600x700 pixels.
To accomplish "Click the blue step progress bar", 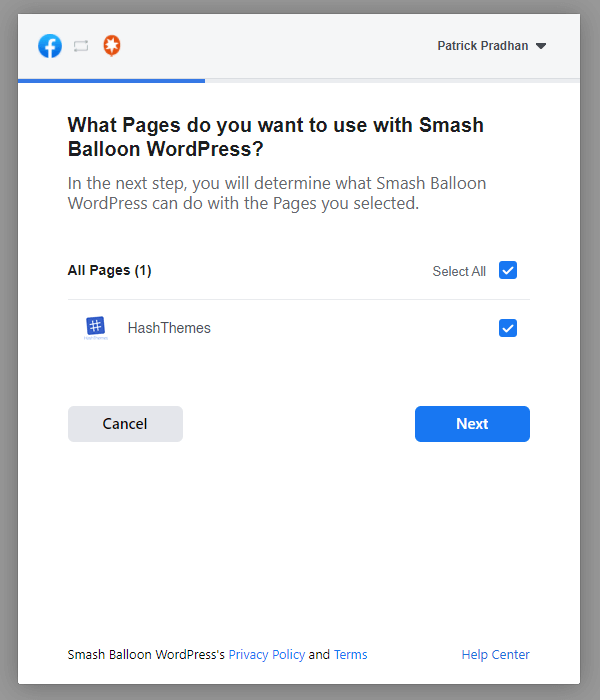I will (x=112, y=81).
